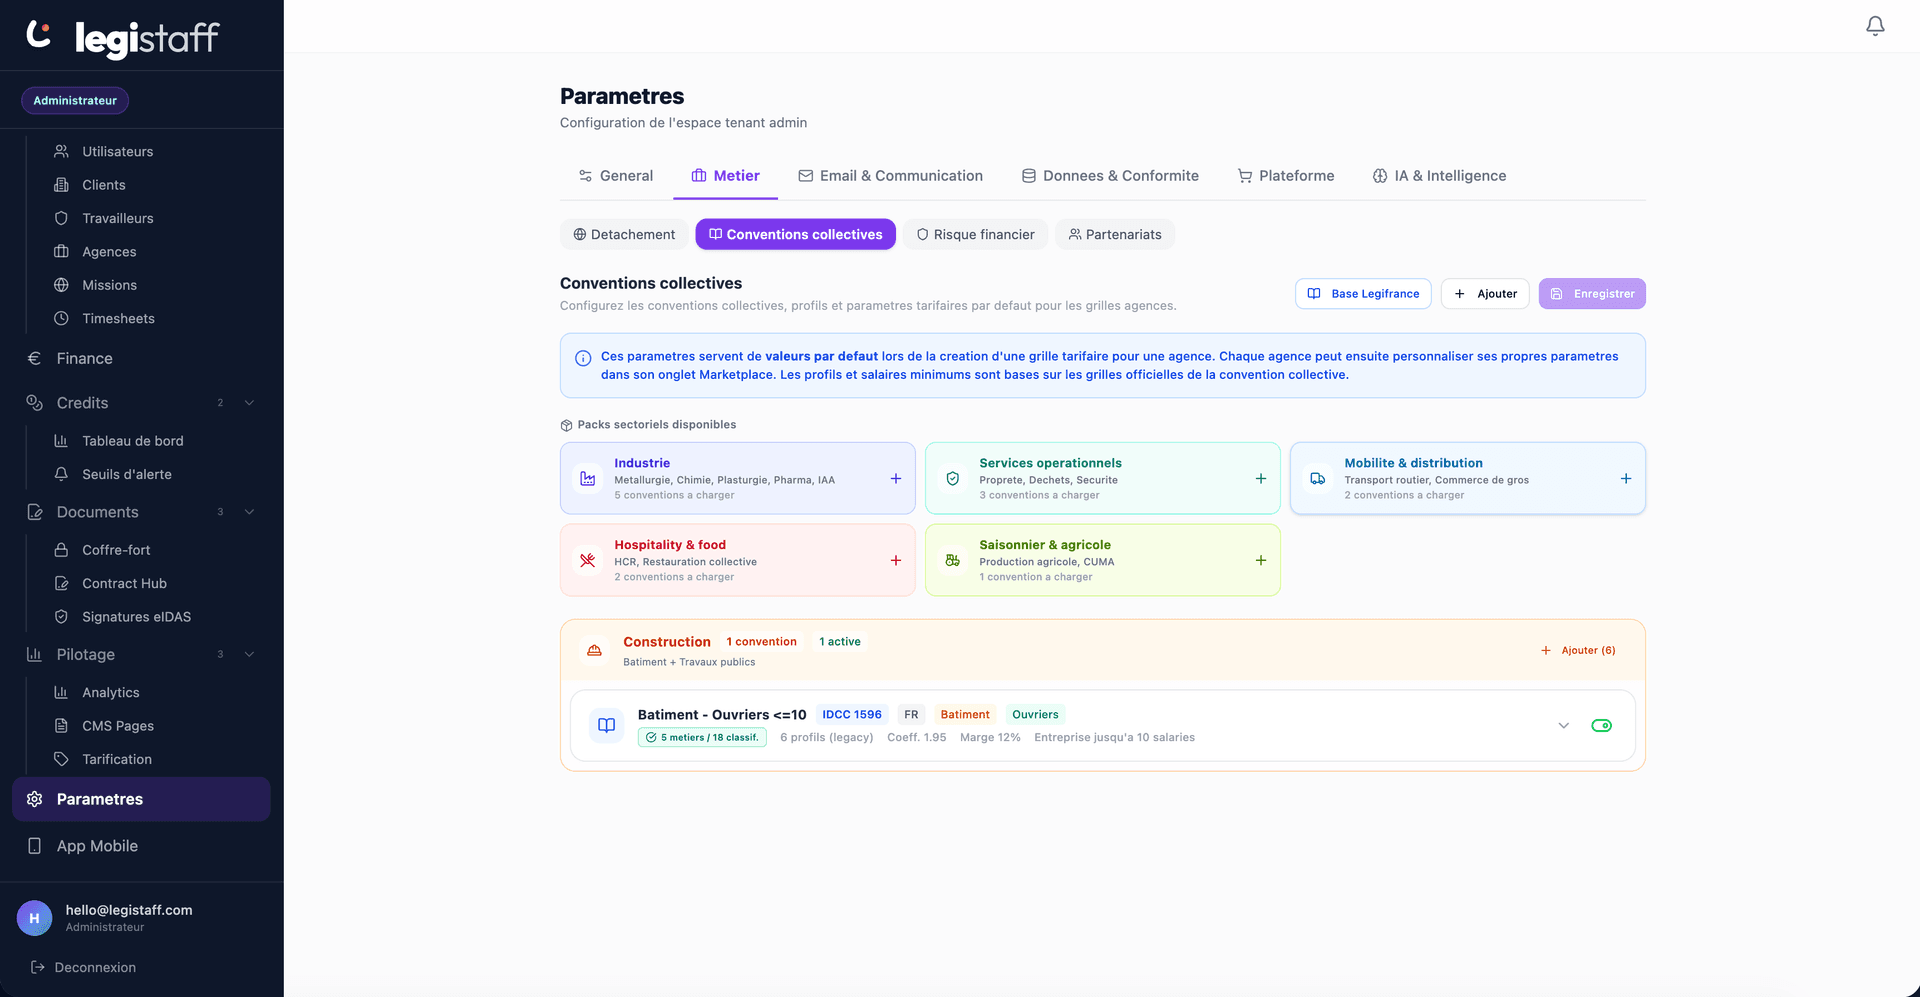Open Donnees & Conformite tab
The height and width of the screenshot is (997, 1920).
(x=1110, y=176)
